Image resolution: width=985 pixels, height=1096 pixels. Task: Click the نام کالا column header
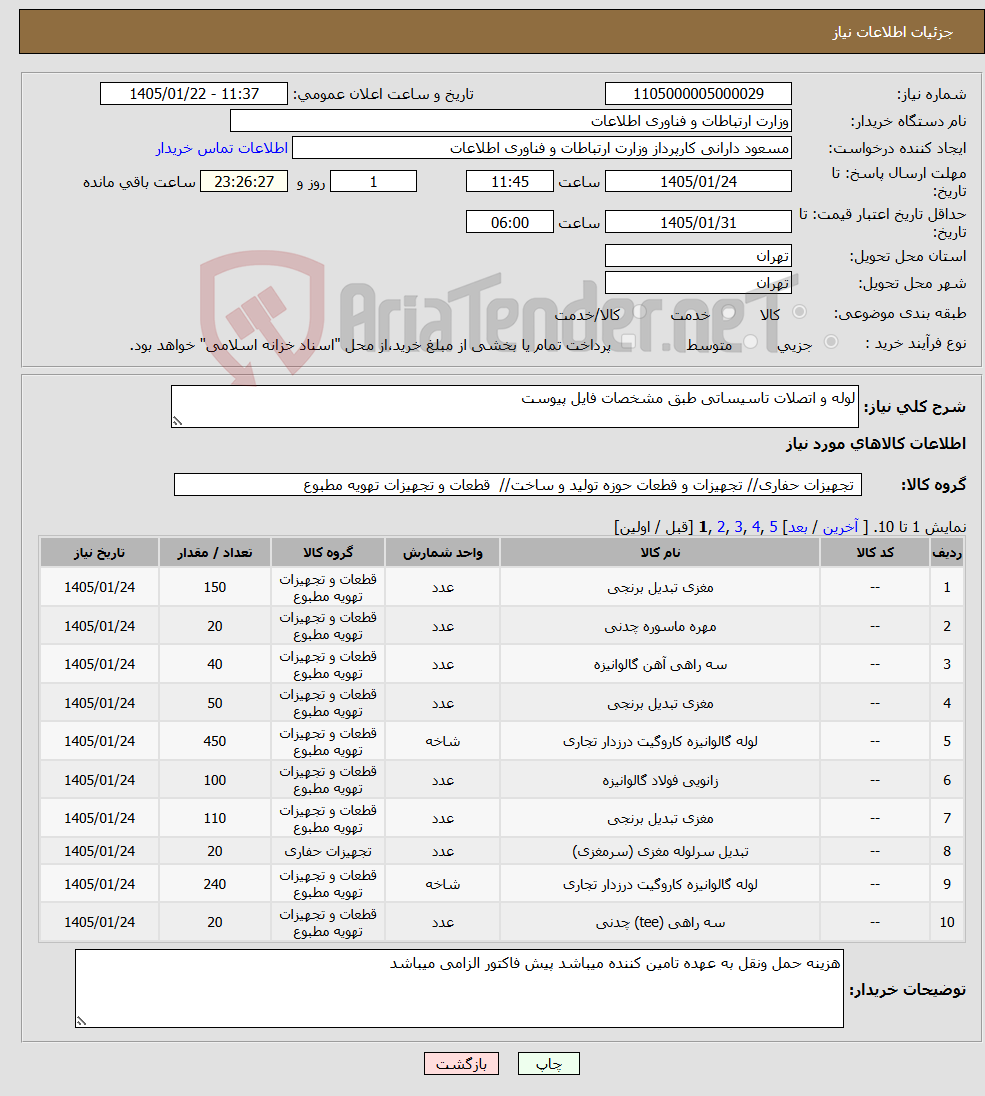click(x=660, y=552)
